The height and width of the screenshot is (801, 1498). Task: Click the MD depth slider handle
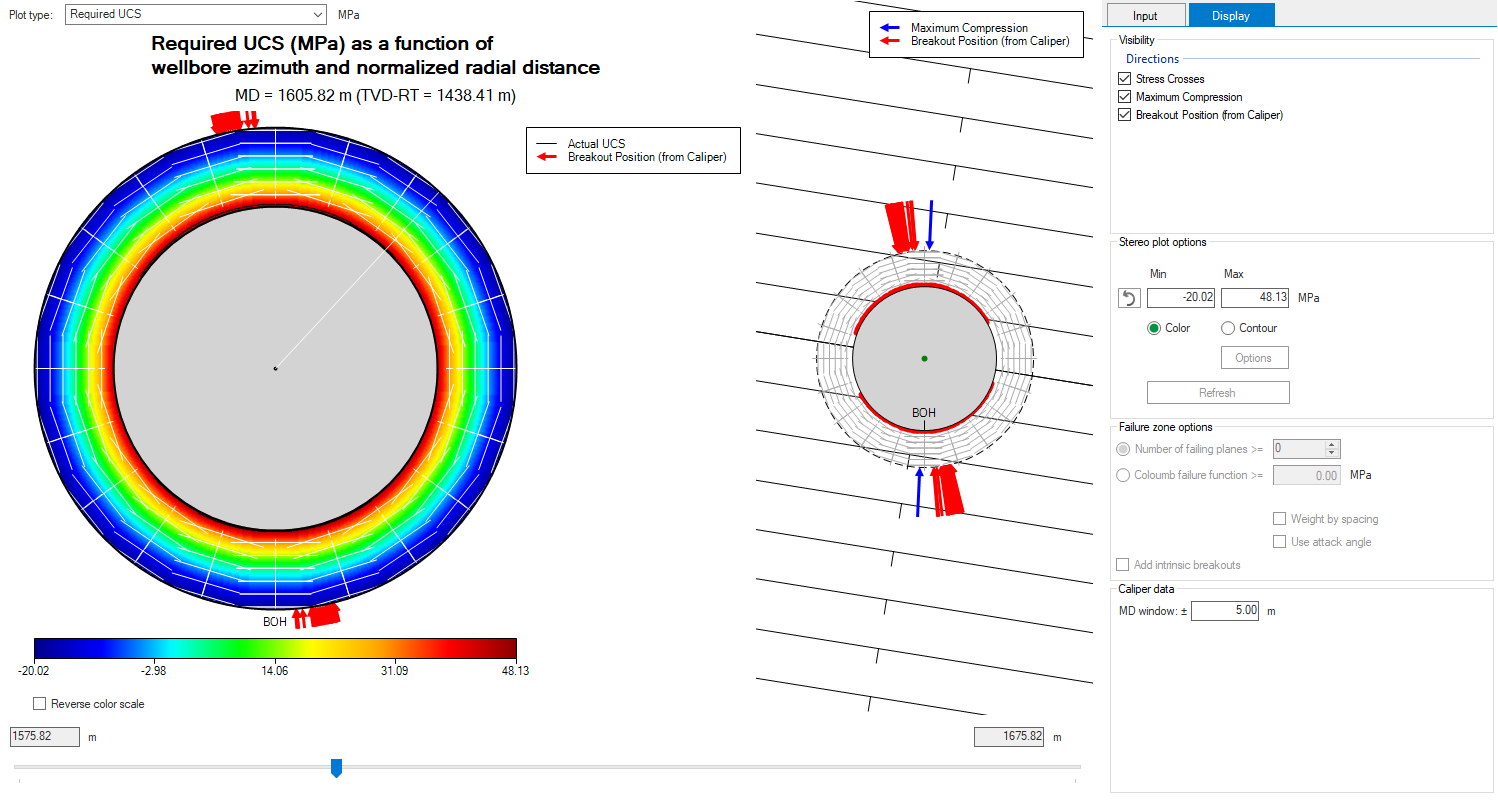(336, 767)
